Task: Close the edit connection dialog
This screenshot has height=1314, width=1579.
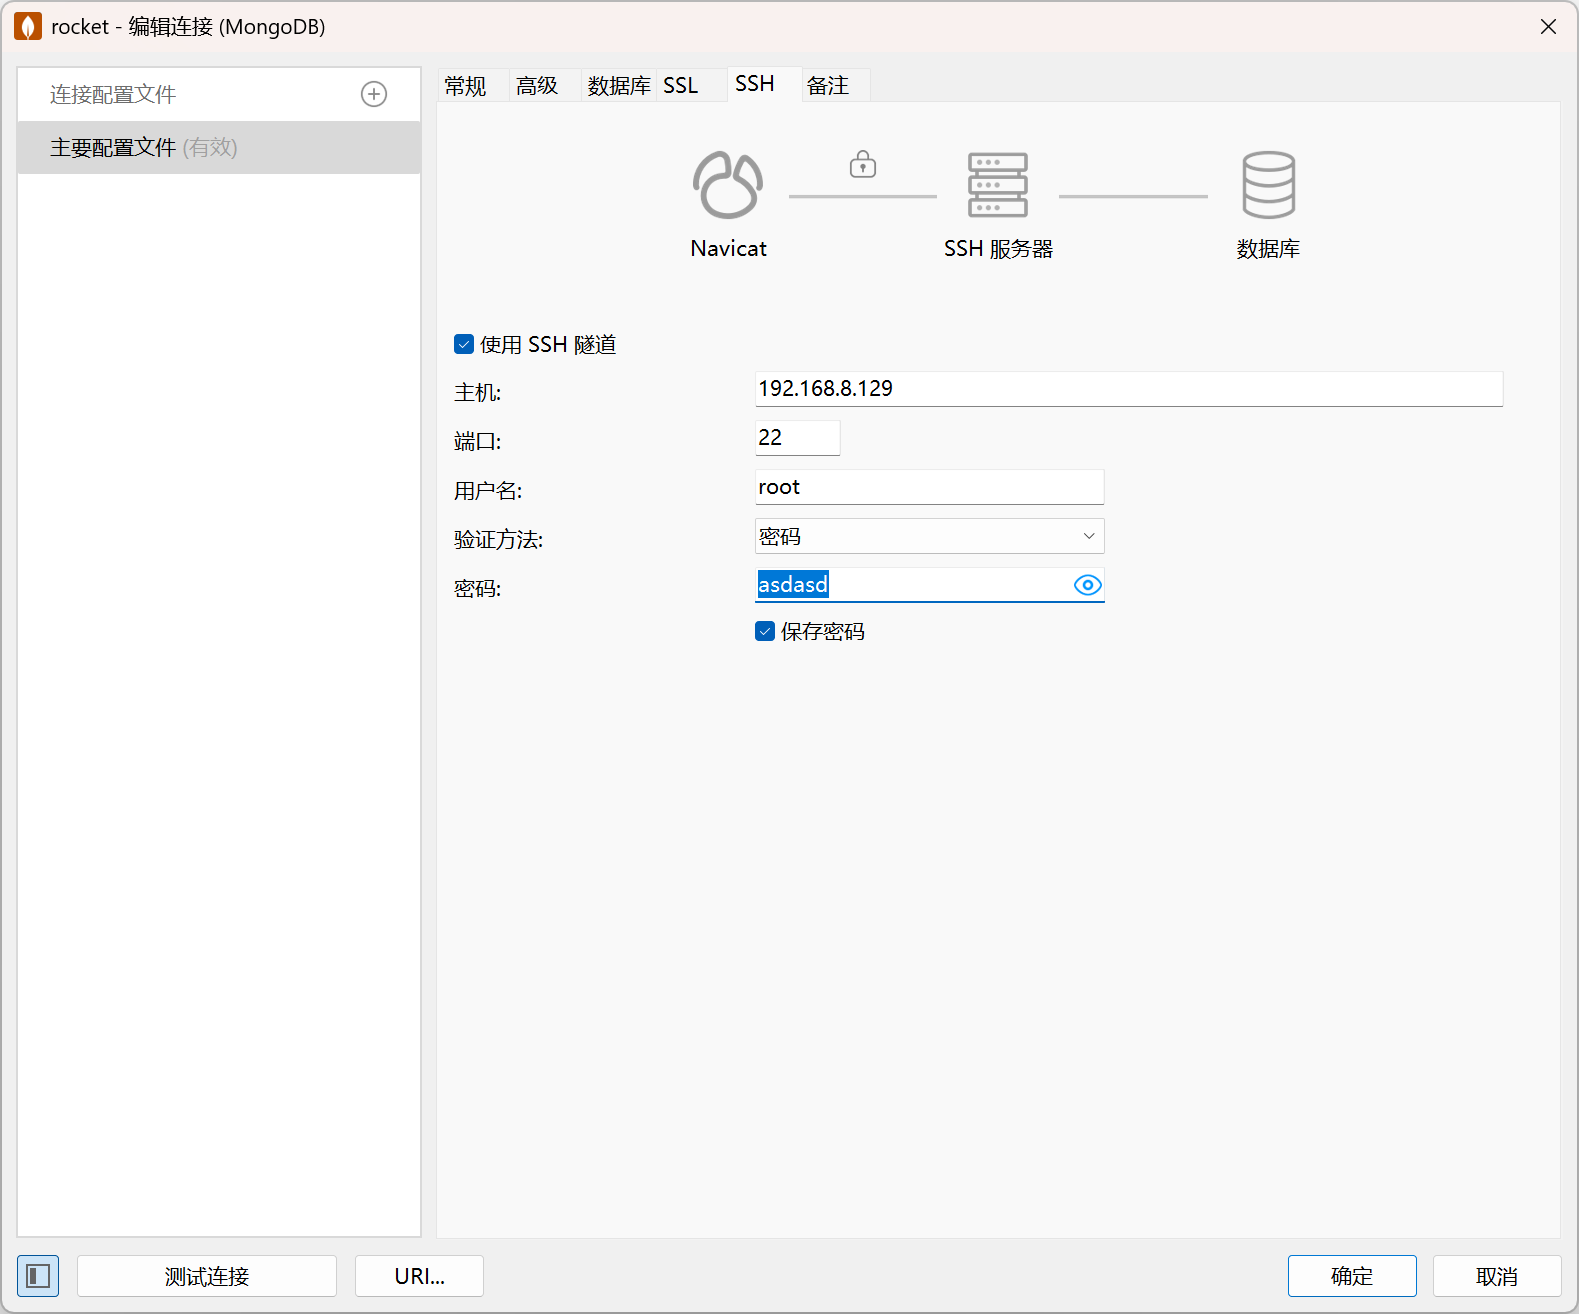Action: coord(1548,27)
